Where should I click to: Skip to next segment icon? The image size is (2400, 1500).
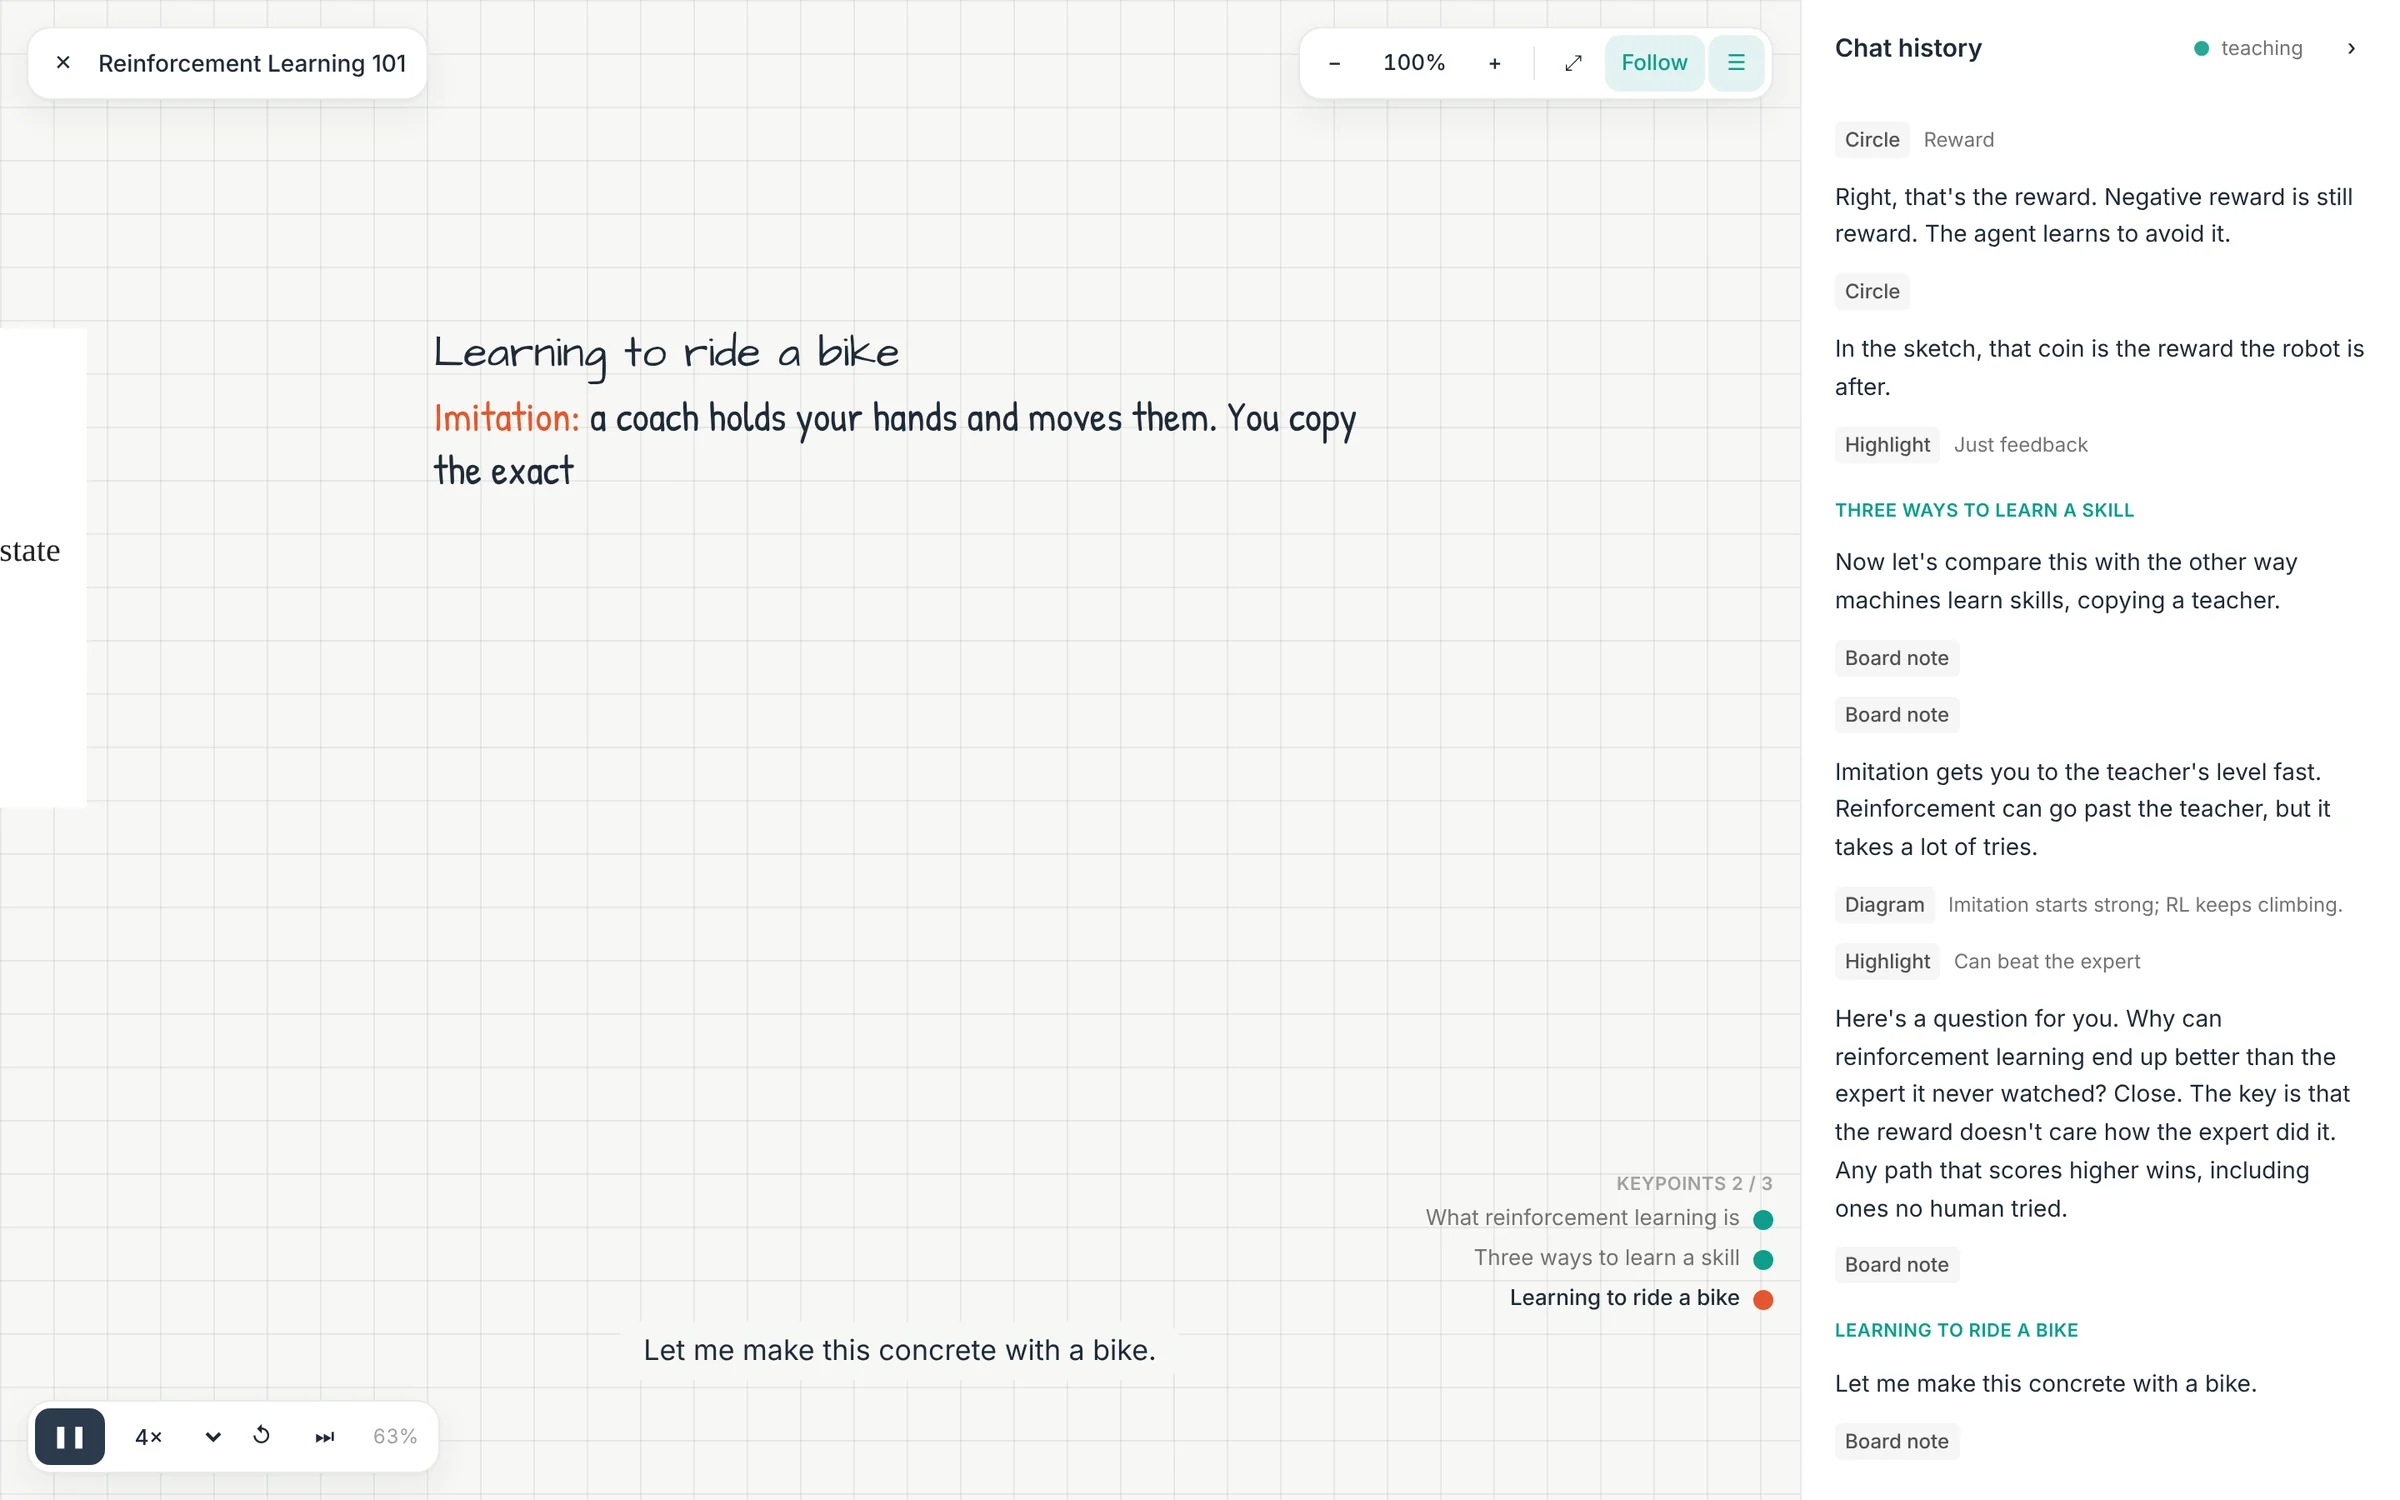coord(325,1436)
